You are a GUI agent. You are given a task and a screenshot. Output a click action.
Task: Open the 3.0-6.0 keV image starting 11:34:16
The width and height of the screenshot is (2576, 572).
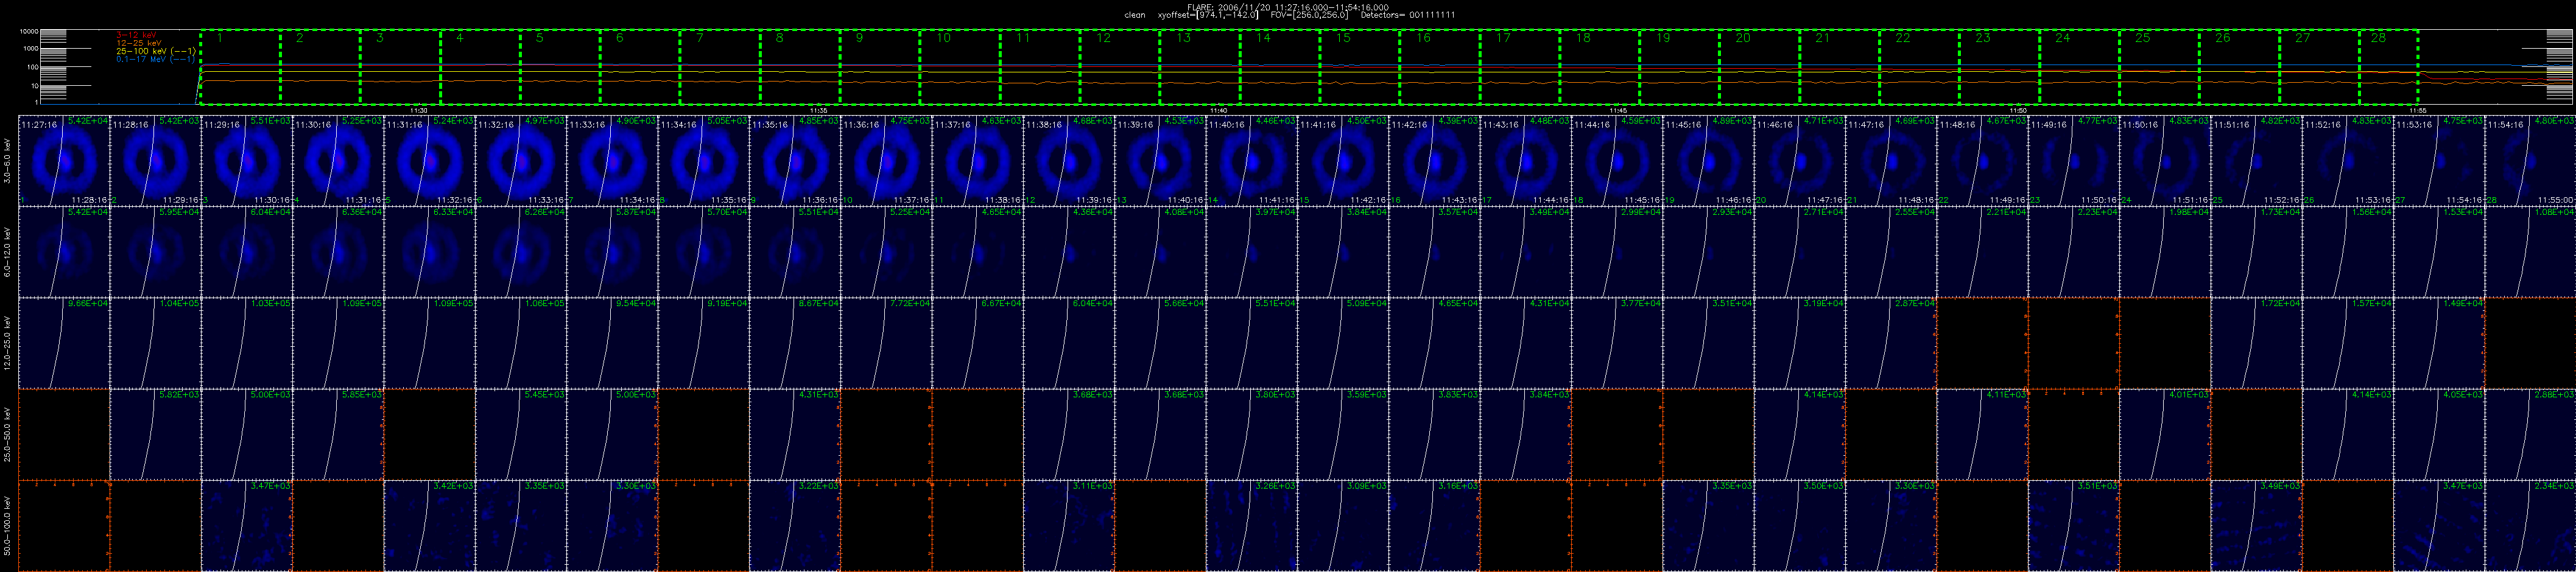coord(704,160)
